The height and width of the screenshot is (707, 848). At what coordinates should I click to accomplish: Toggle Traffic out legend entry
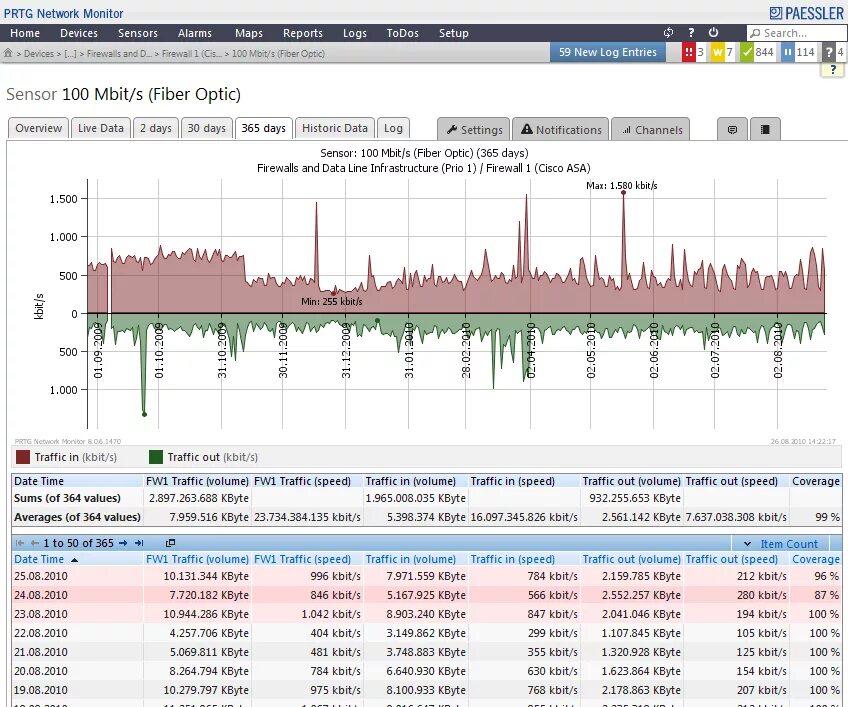pyautogui.click(x=203, y=457)
